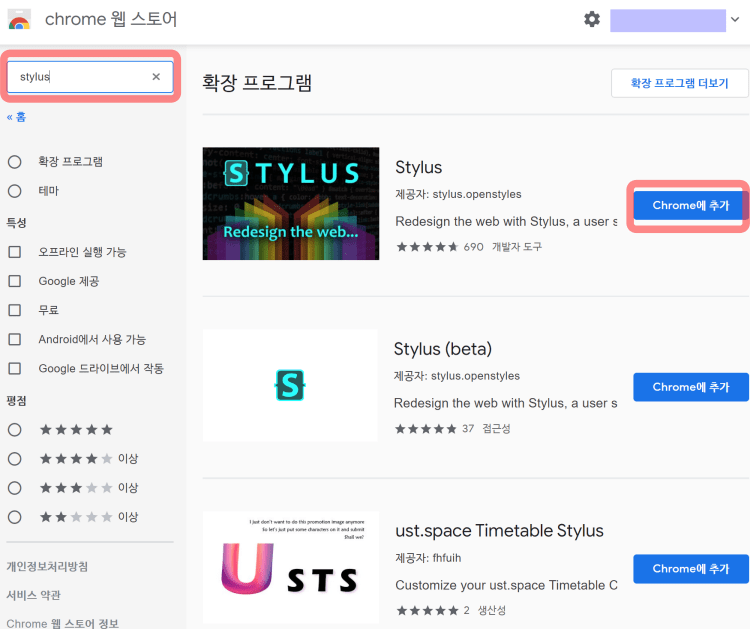Click the Stylus banner thumbnail image

[x=290, y=203]
